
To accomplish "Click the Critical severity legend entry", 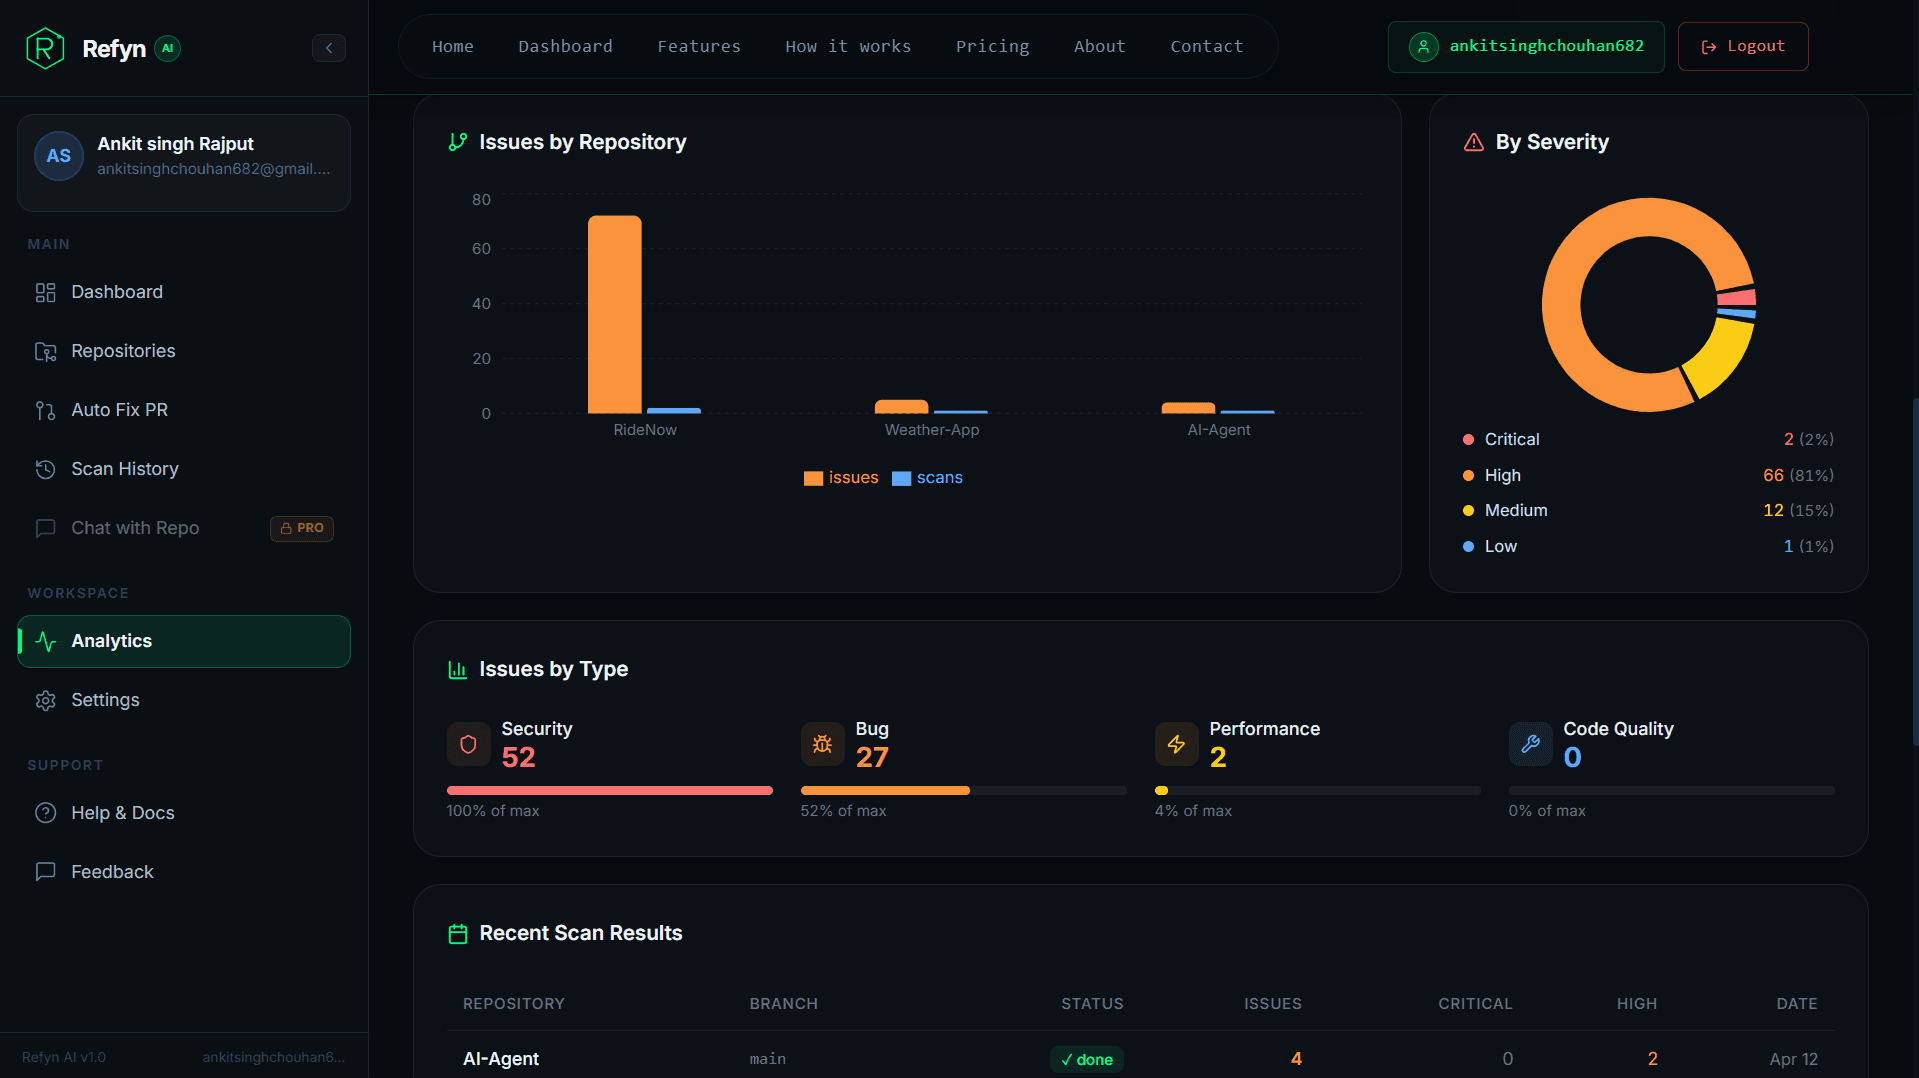I will coord(1511,439).
